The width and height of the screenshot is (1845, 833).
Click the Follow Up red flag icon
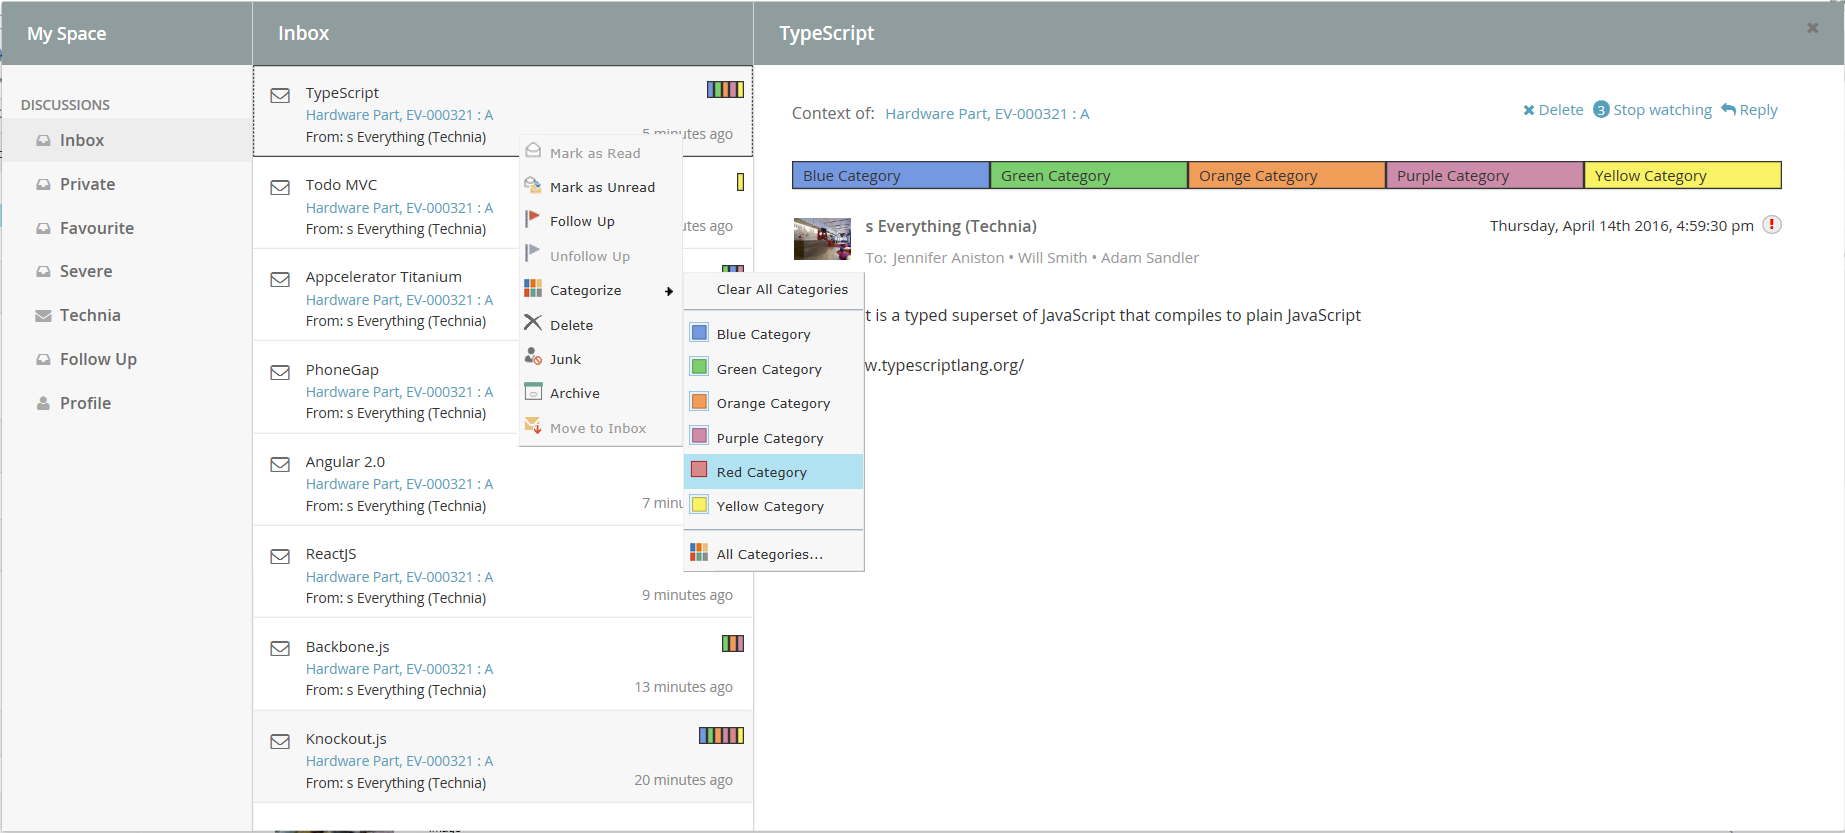[533, 220]
